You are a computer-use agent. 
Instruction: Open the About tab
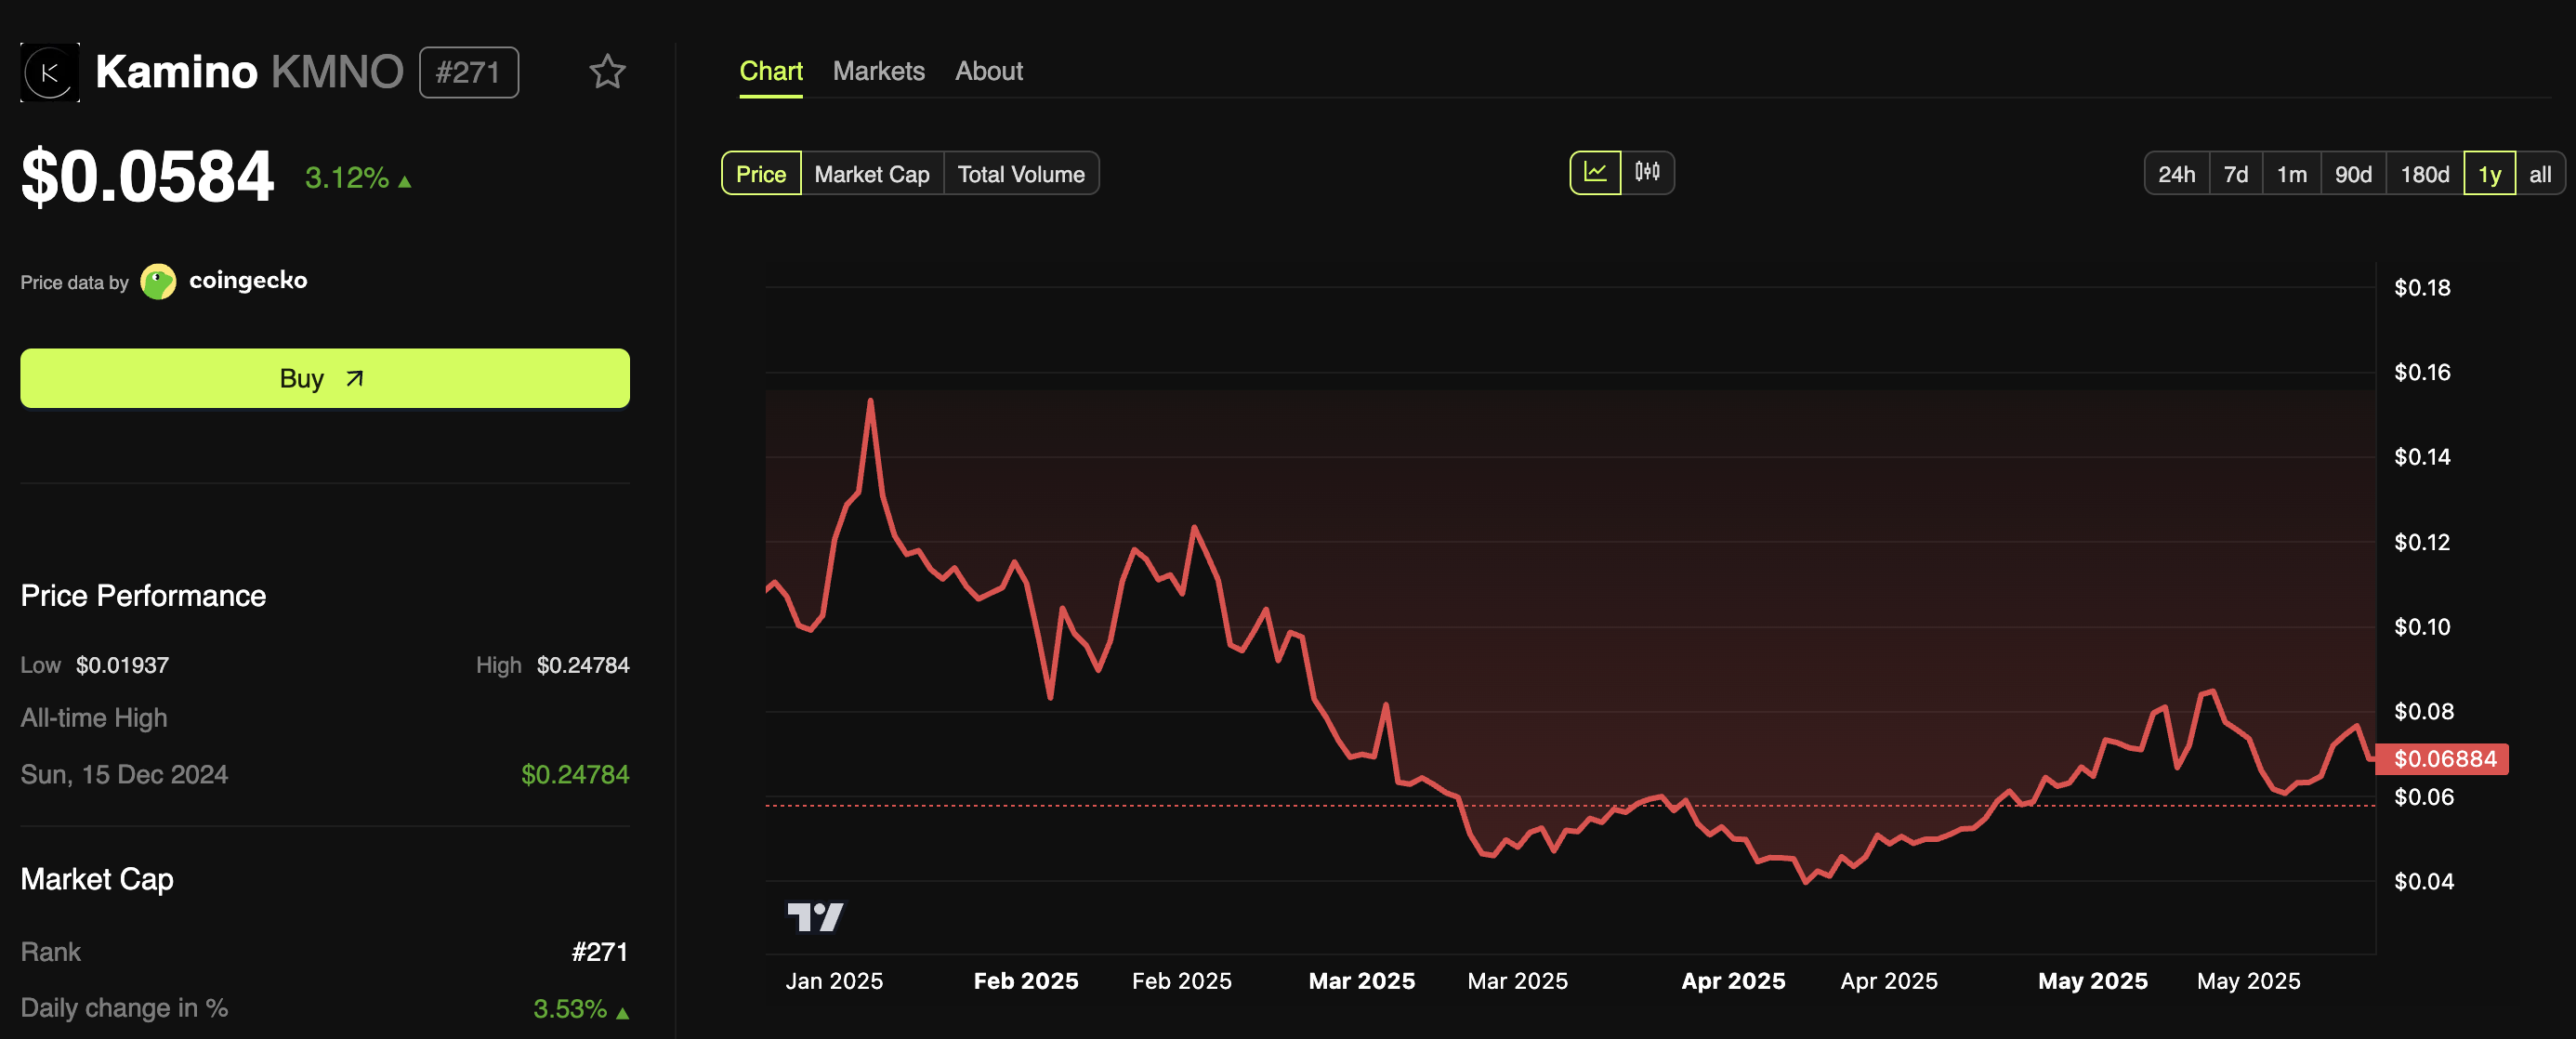[988, 71]
